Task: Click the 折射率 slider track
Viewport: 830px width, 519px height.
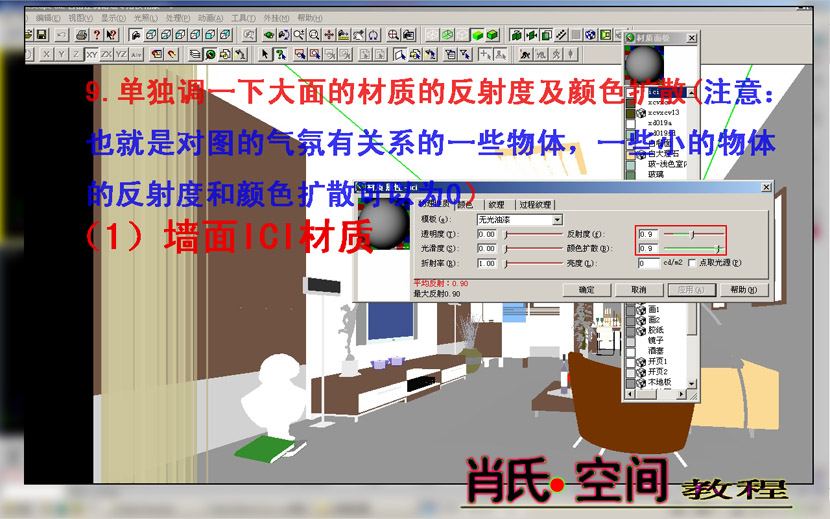Action: (533, 263)
